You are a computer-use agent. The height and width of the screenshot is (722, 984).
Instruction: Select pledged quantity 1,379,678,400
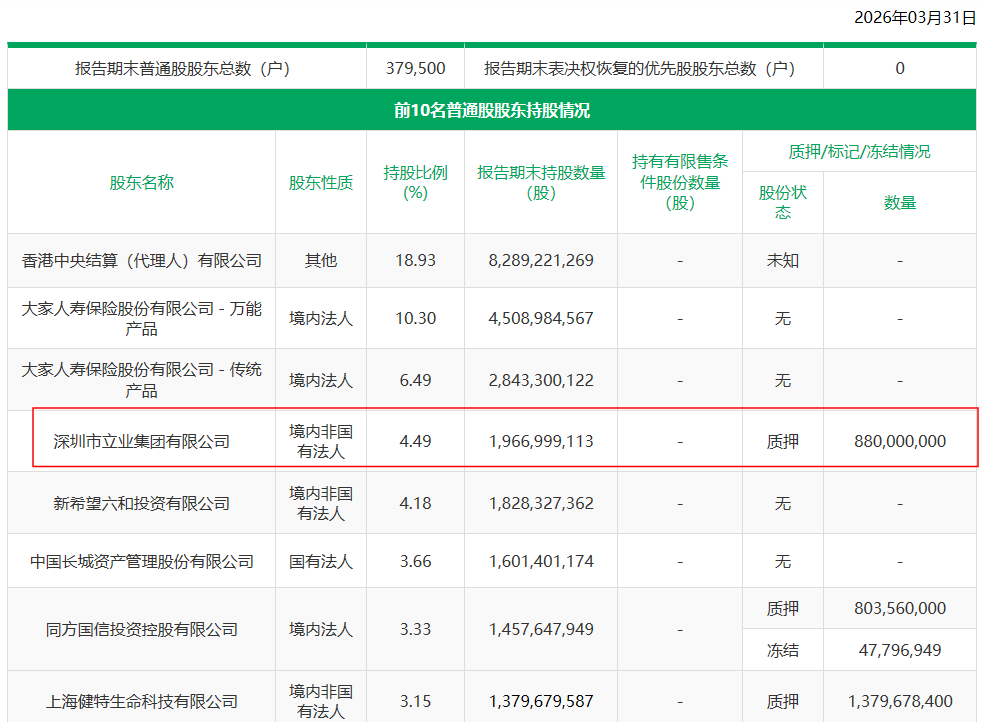click(x=900, y=701)
